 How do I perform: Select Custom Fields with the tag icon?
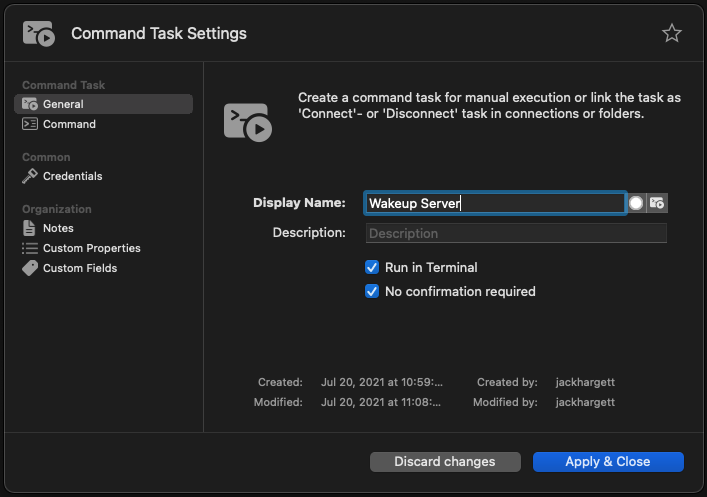click(x=79, y=268)
